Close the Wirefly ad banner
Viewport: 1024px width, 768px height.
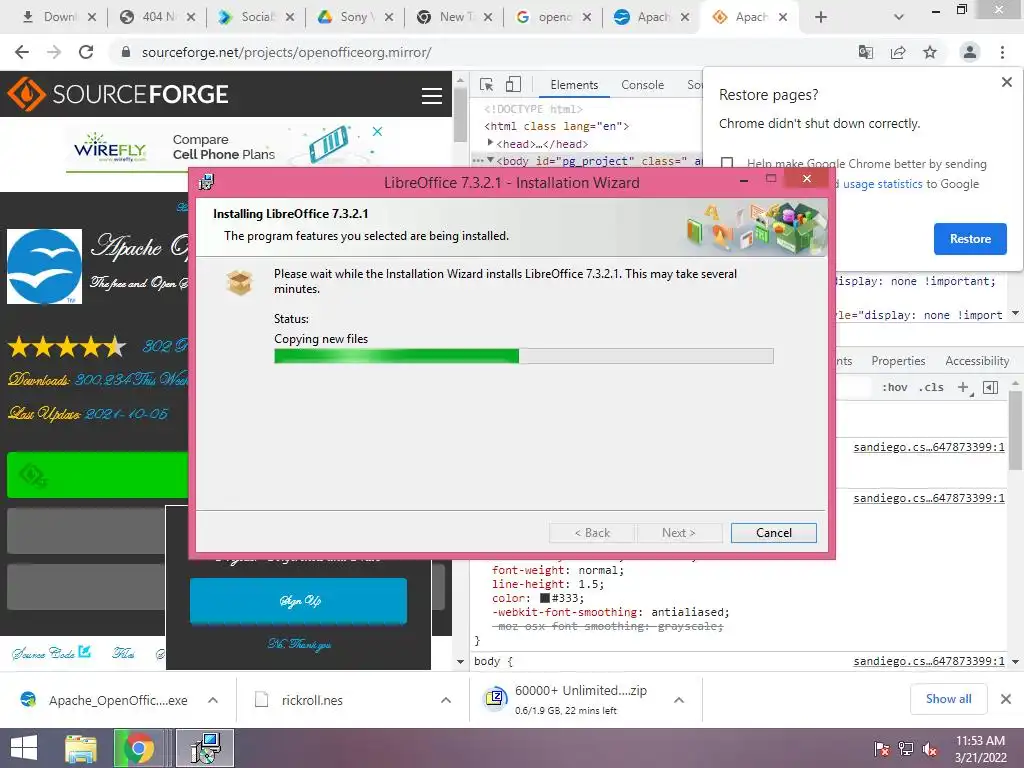coord(377,131)
